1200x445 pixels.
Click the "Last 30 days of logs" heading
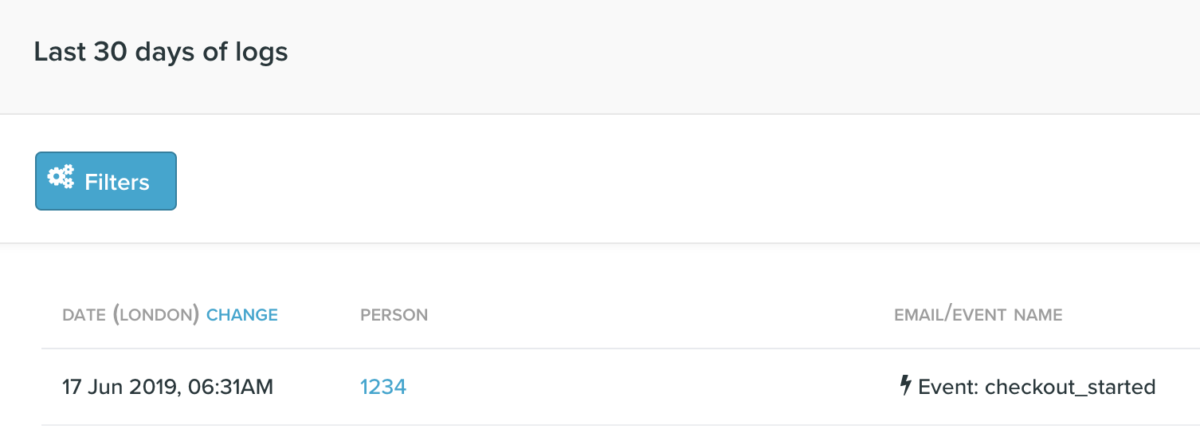pyautogui.click(x=161, y=52)
